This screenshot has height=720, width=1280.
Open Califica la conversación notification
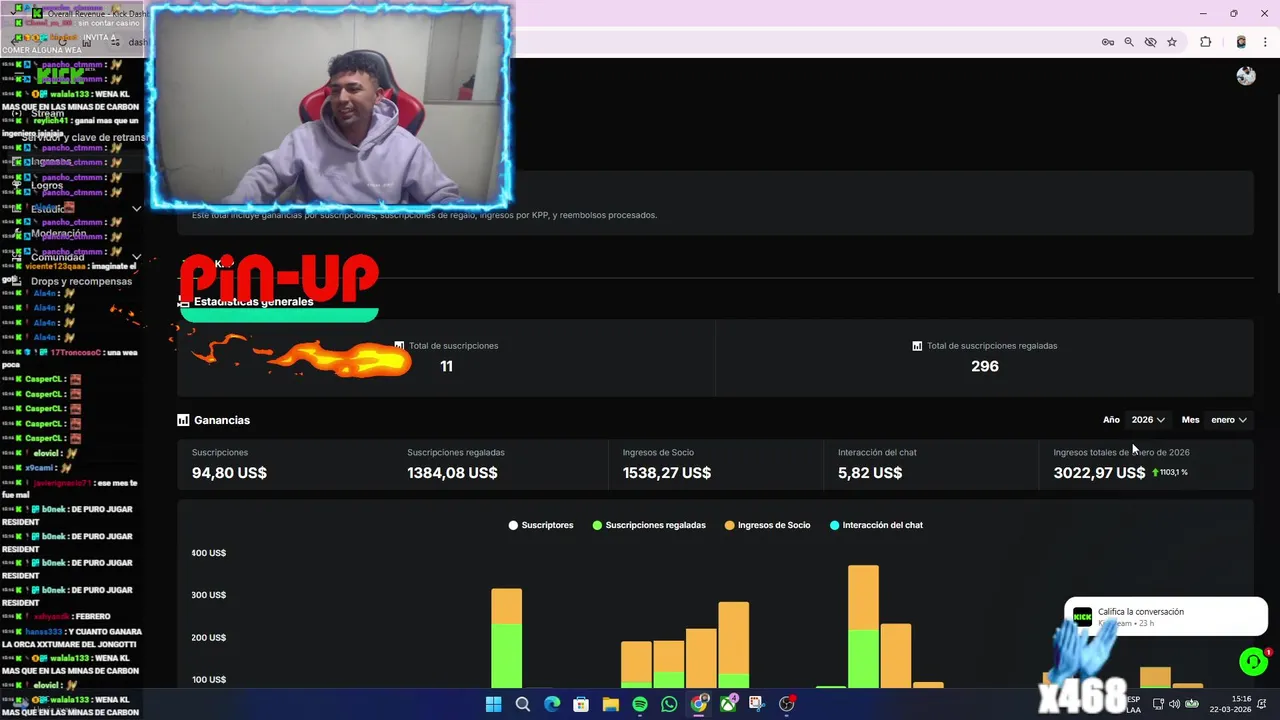click(1166, 617)
